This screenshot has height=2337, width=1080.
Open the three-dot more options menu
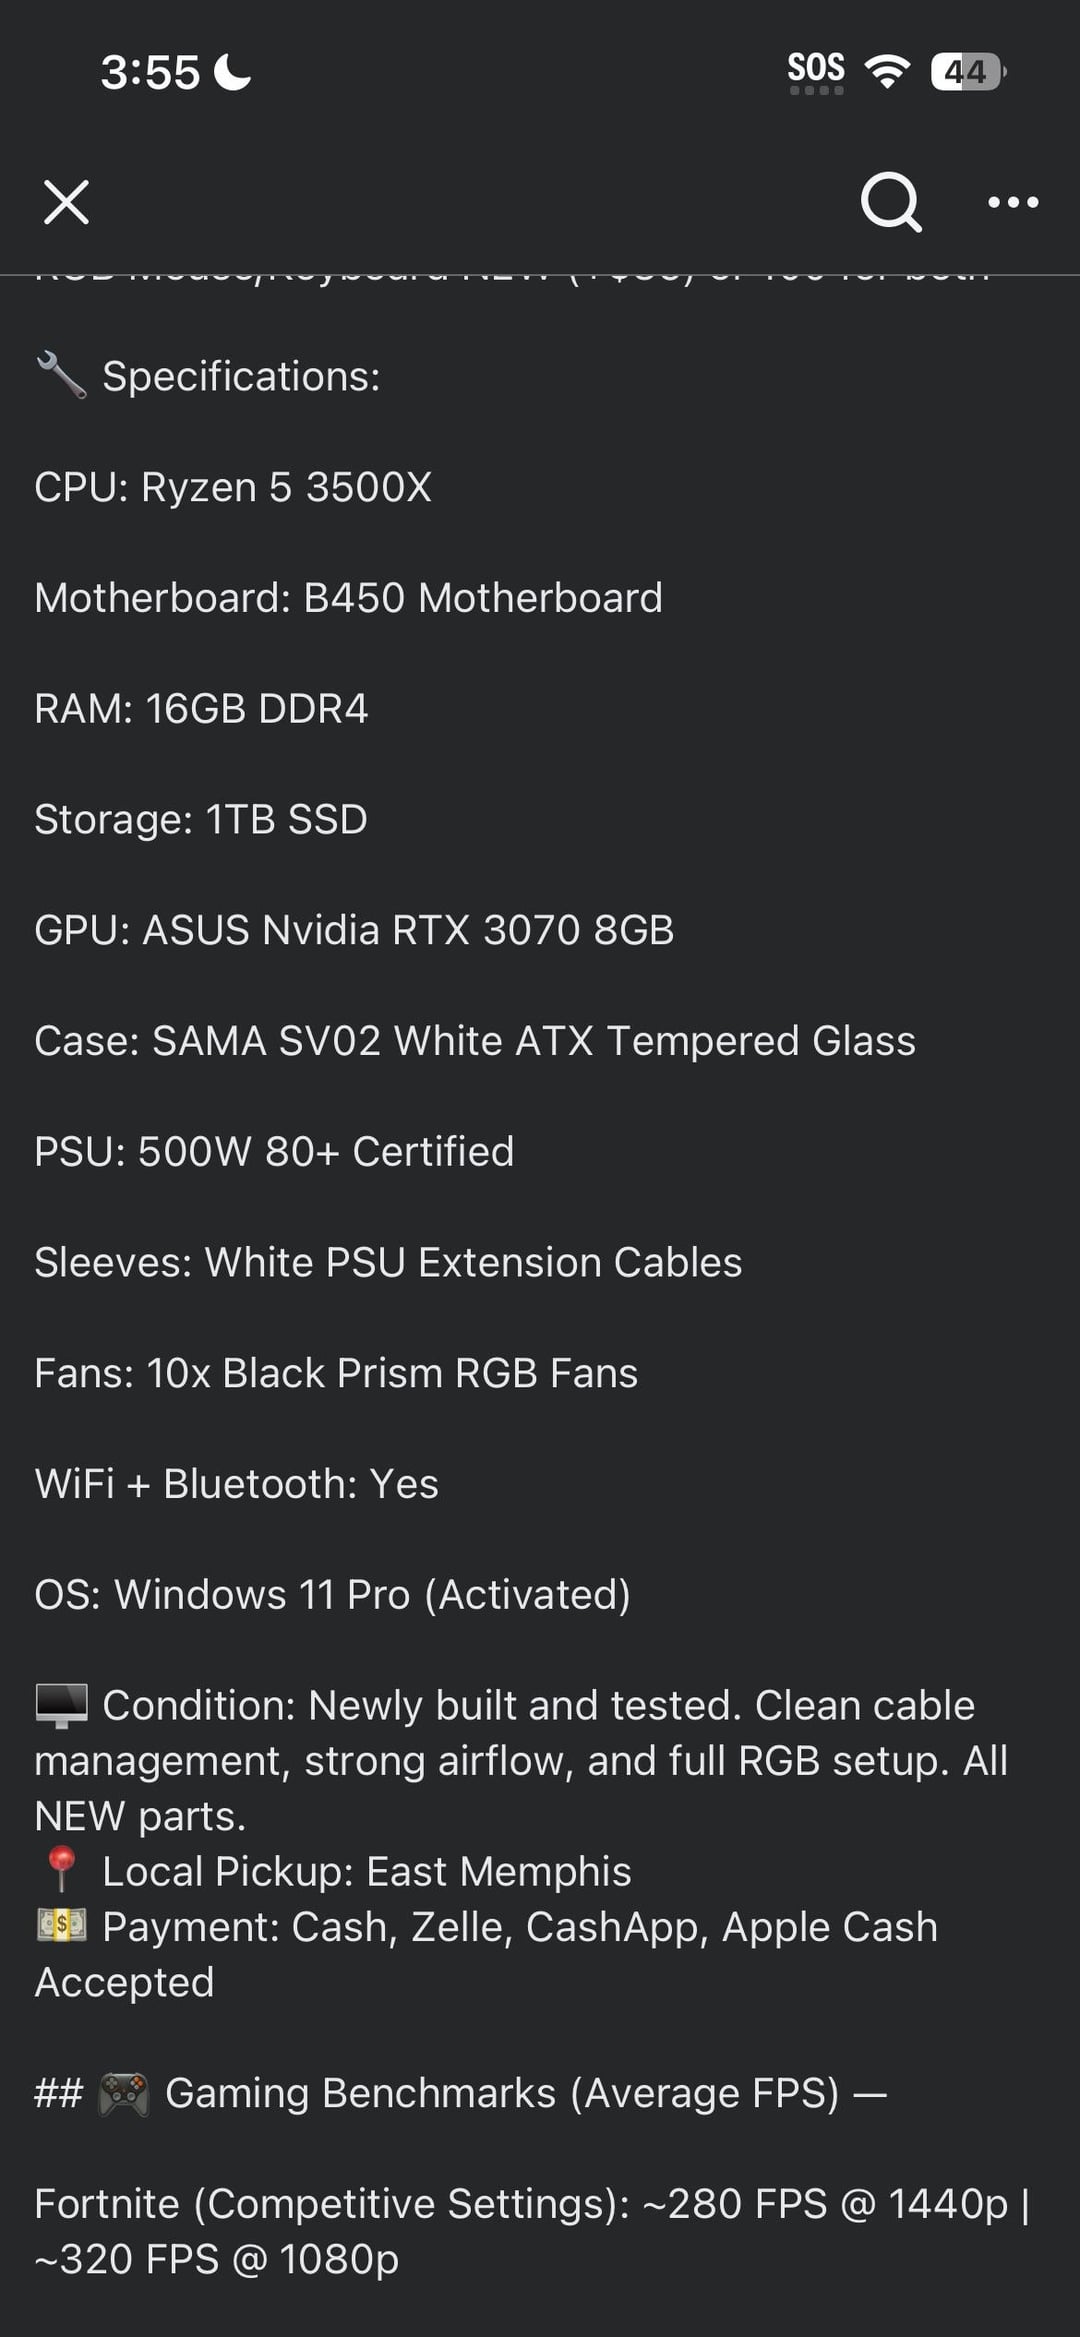(1012, 202)
